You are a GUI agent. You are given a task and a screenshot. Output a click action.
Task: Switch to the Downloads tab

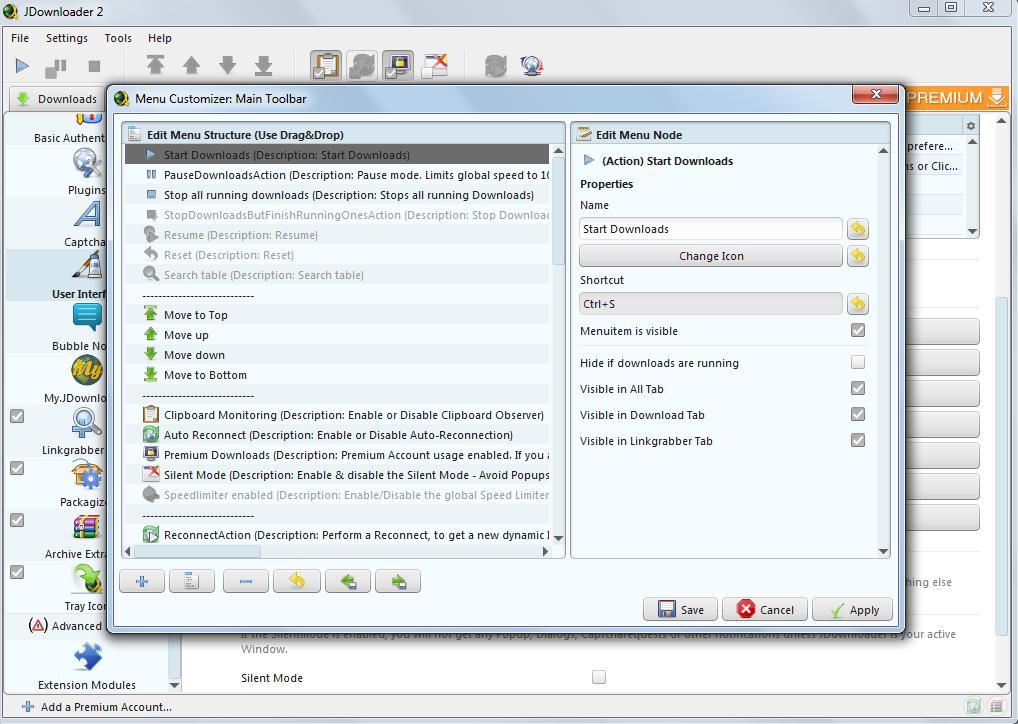coord(58,99)
